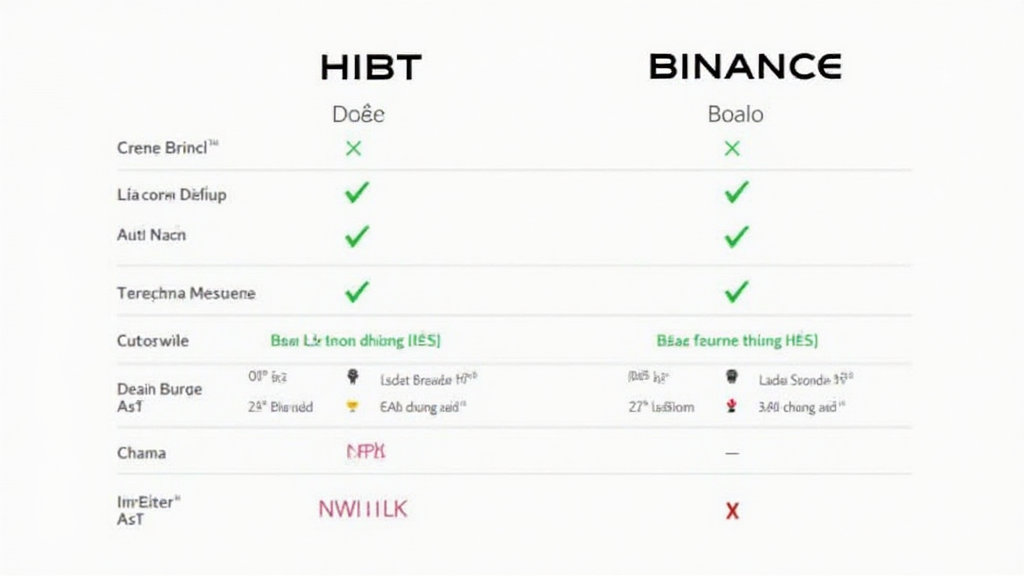Click the red NWIILK text
The width and height of the screenshot is (1024, 576).
click(x=363, y=509)
